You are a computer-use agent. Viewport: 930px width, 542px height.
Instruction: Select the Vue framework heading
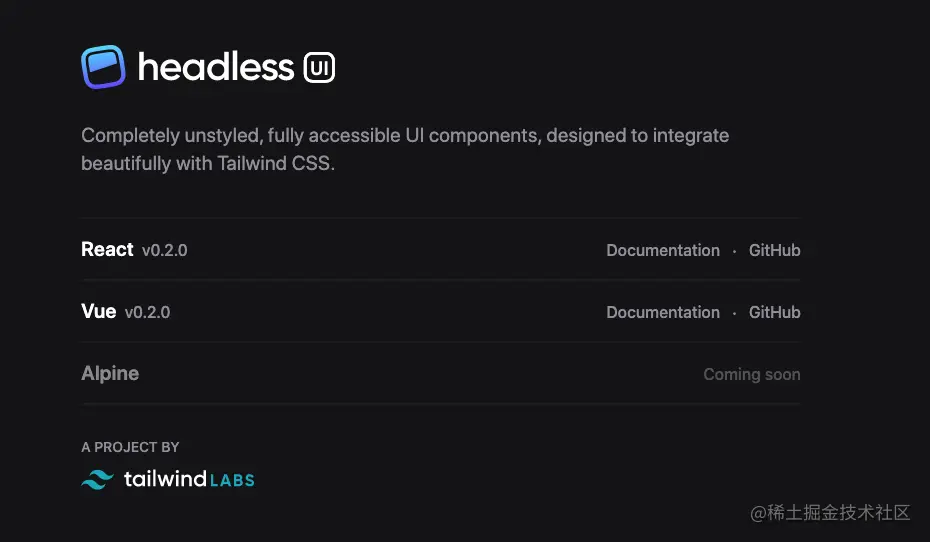[98, 311]
